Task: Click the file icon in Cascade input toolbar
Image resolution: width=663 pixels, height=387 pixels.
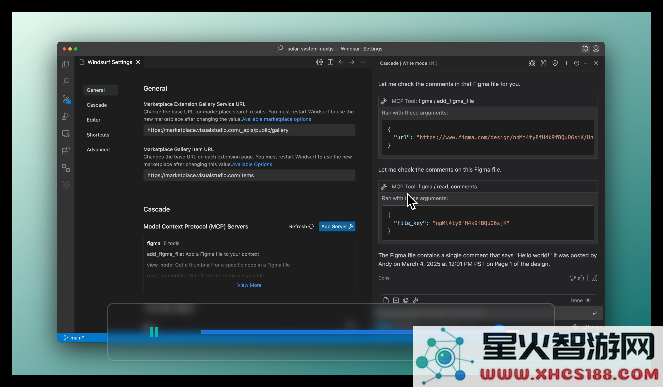Action: pyautogui.click(x=386, y=300)
